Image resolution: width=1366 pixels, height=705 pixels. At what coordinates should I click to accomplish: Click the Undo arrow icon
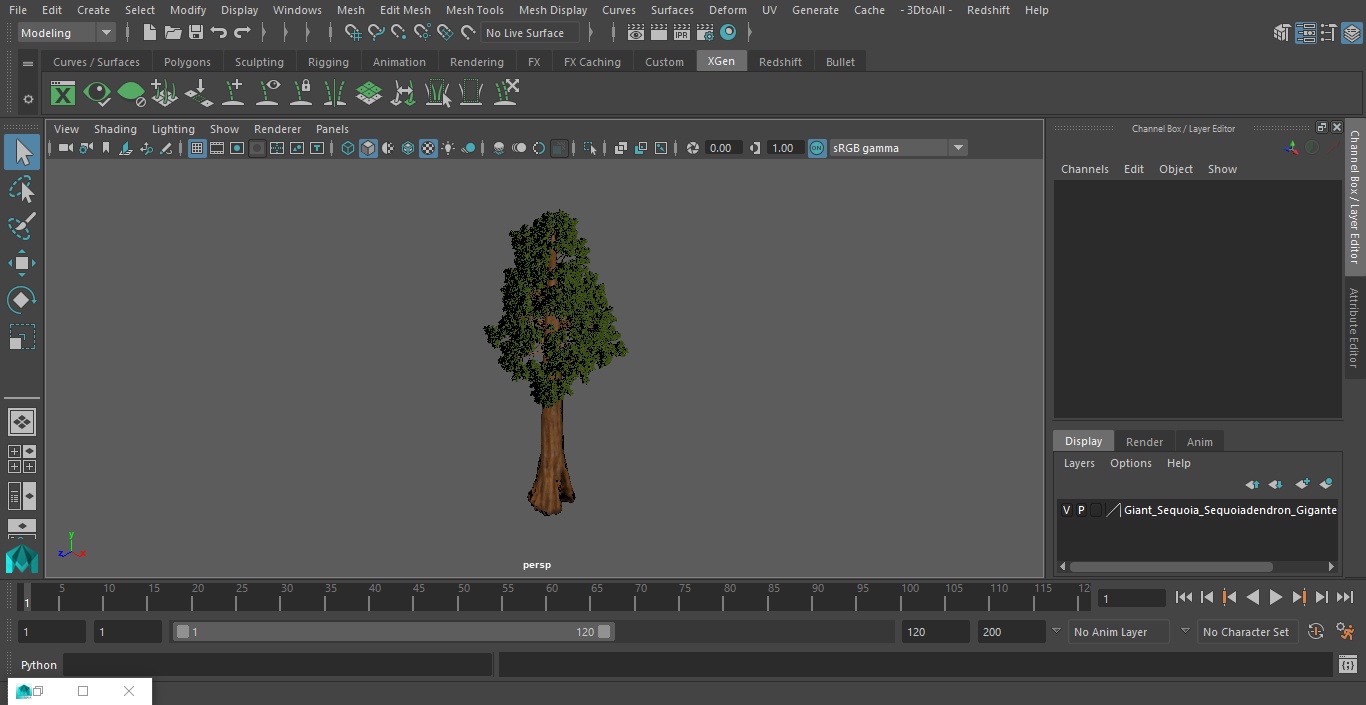(x=219, y=33)
